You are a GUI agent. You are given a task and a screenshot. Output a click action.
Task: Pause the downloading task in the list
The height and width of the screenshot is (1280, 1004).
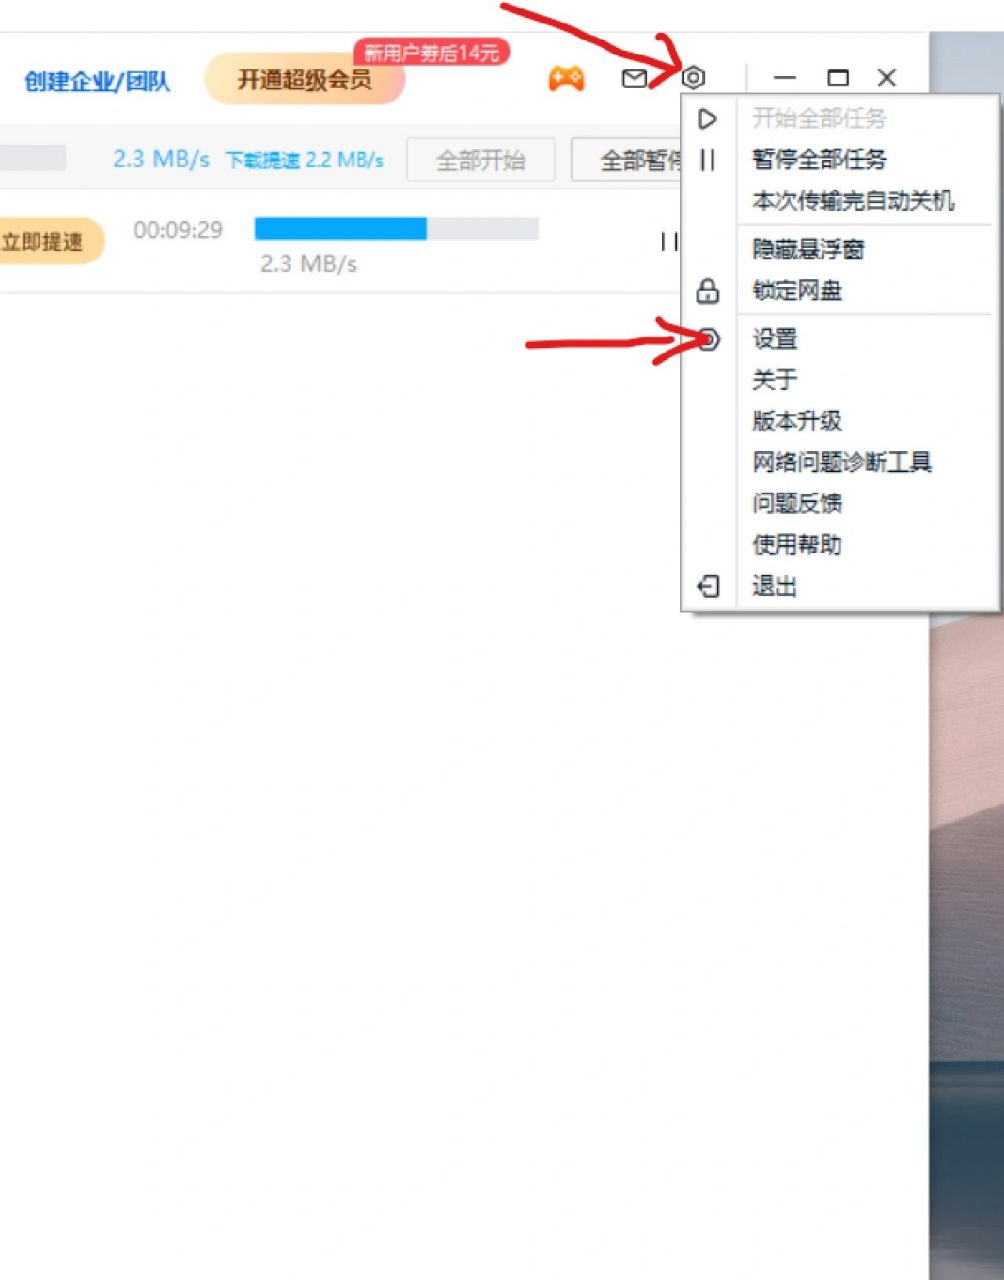point(670,243)
